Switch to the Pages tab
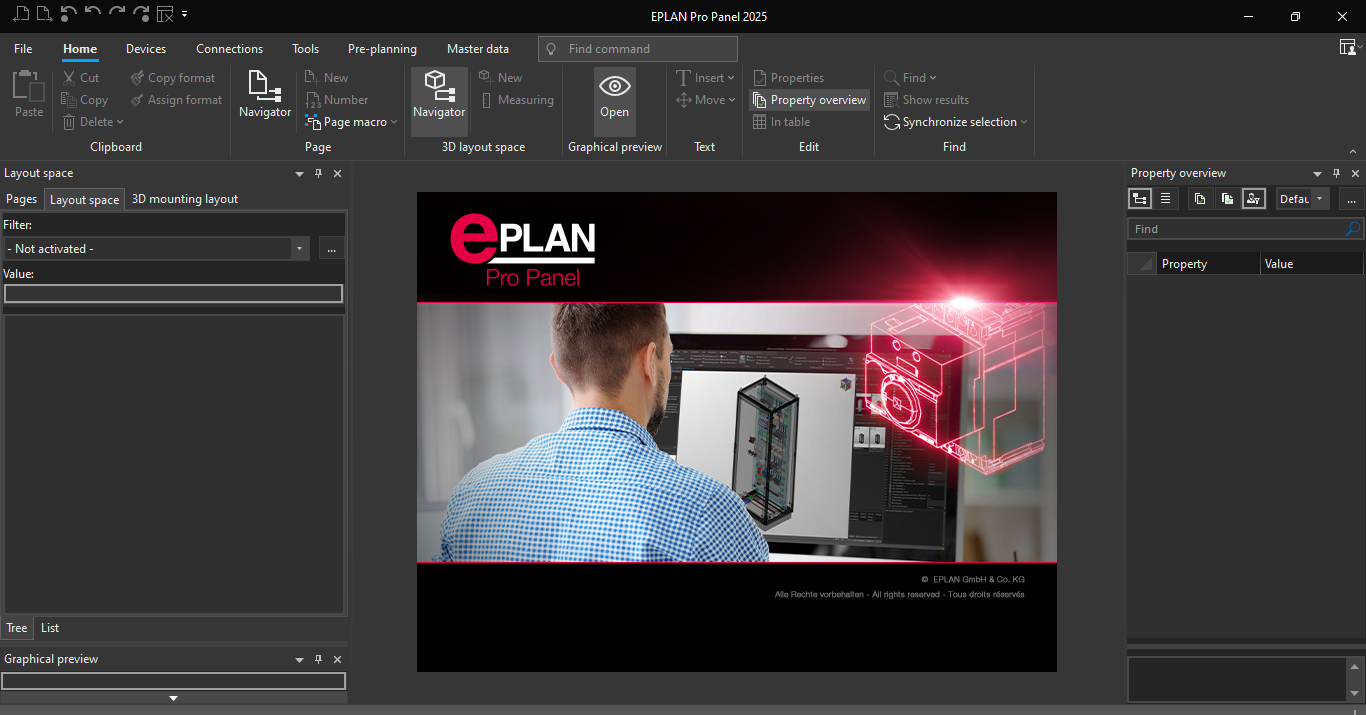 (21, 199)
